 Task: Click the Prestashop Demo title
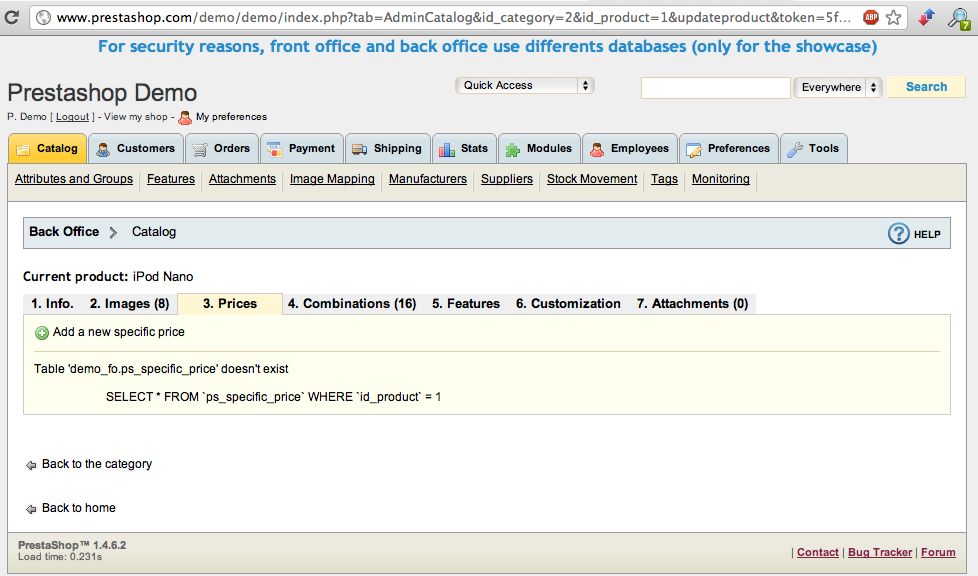[102, 93]
